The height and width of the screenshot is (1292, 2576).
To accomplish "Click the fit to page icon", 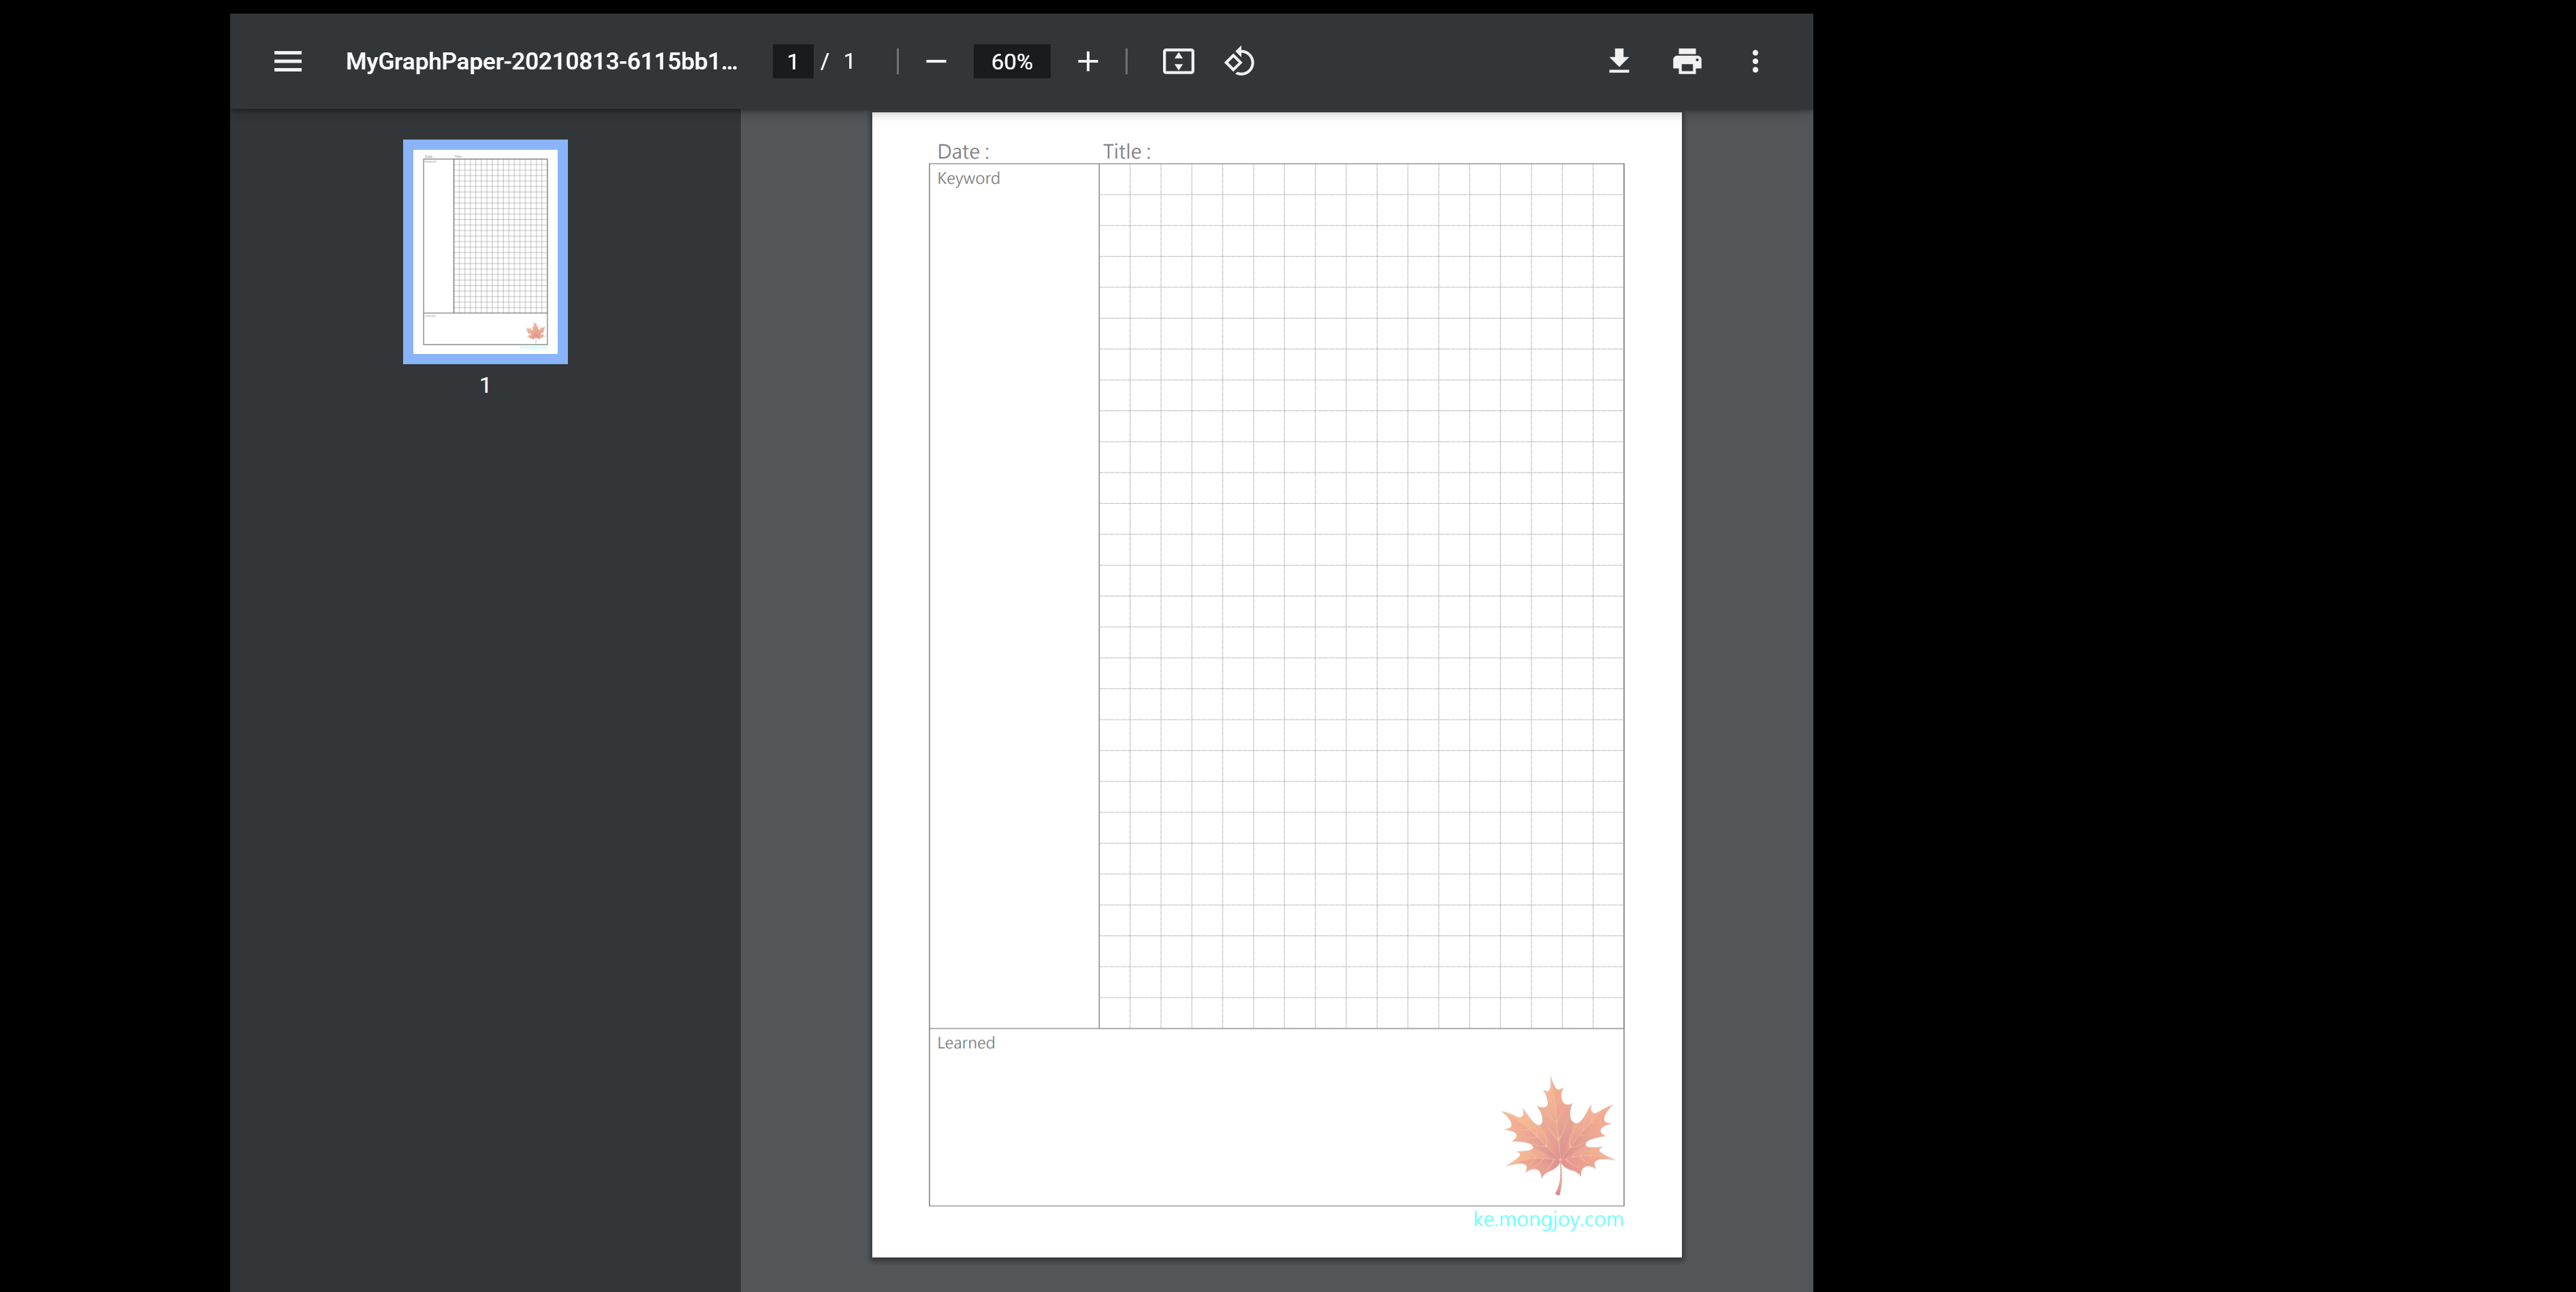I will pos(1178,61).
